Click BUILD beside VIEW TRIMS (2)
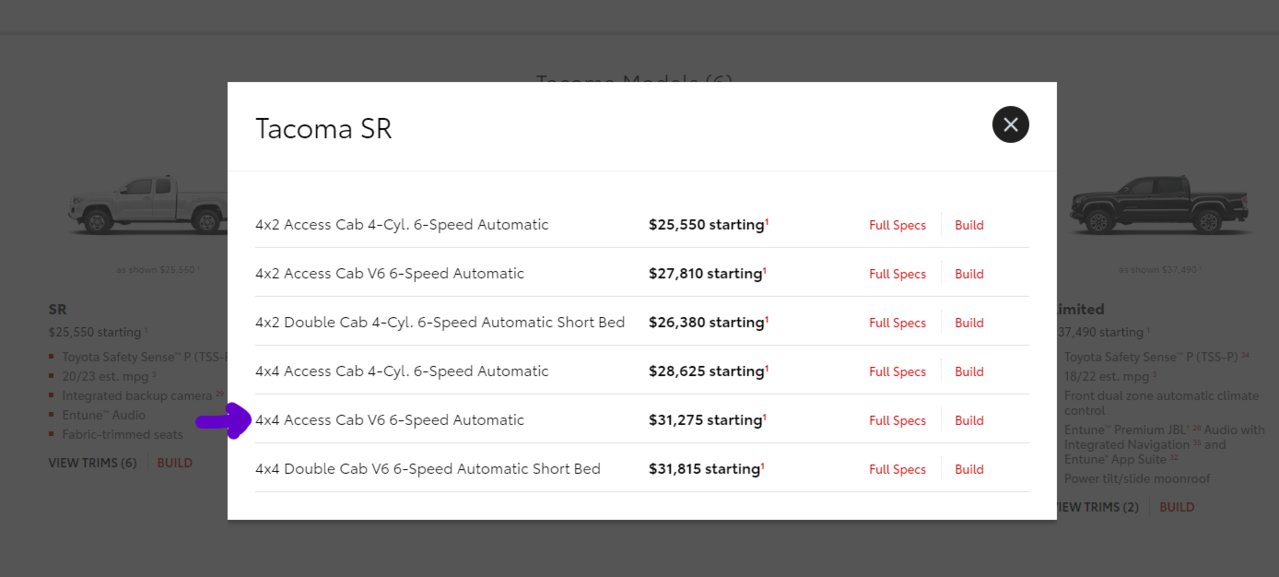 tap(1177, 507)
